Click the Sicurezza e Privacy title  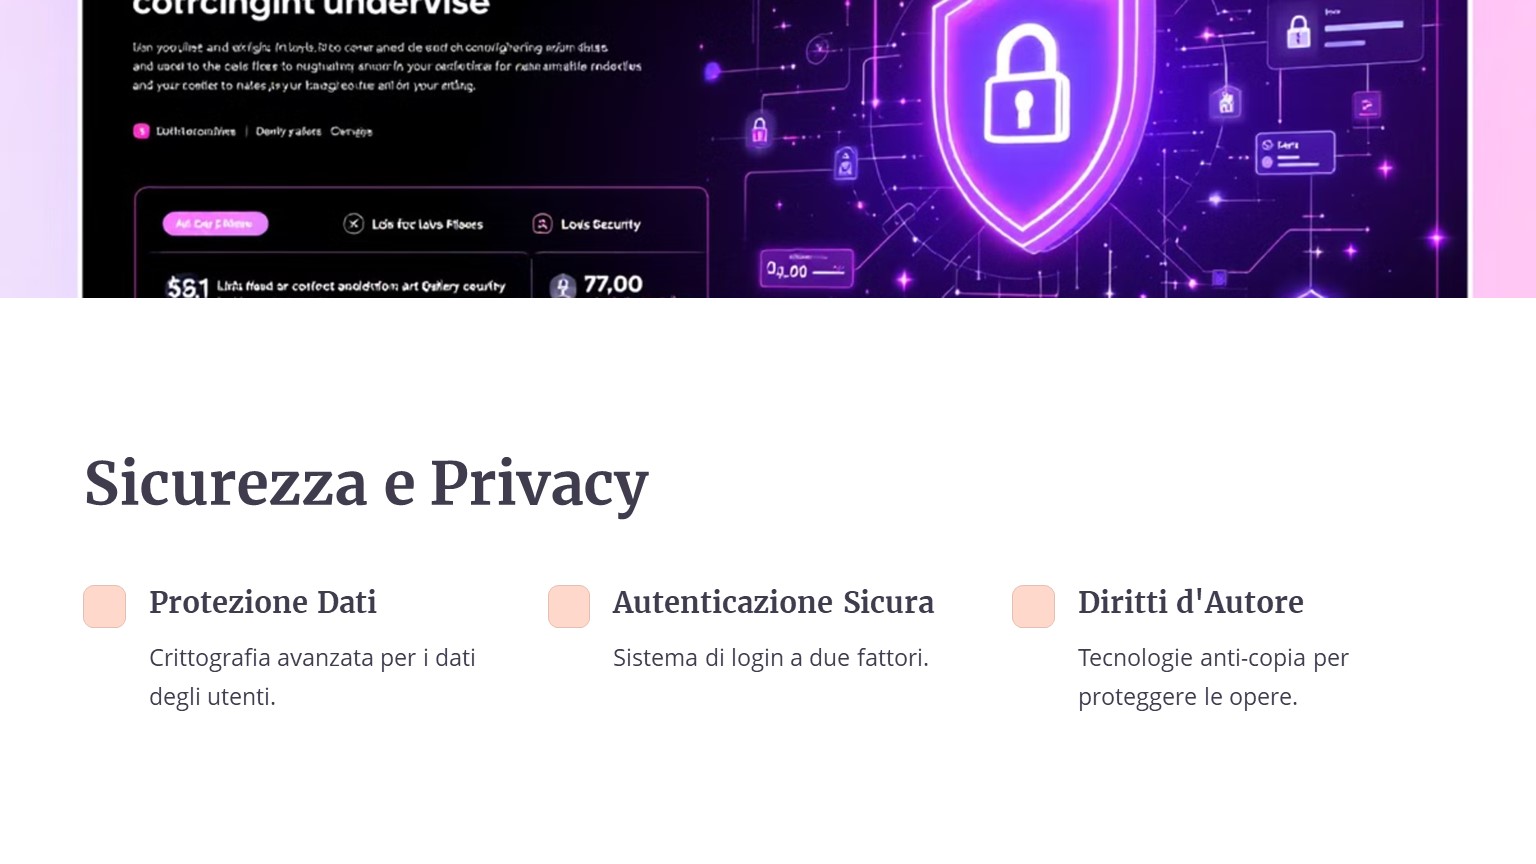pyautogui.click(x=367, y=484)
